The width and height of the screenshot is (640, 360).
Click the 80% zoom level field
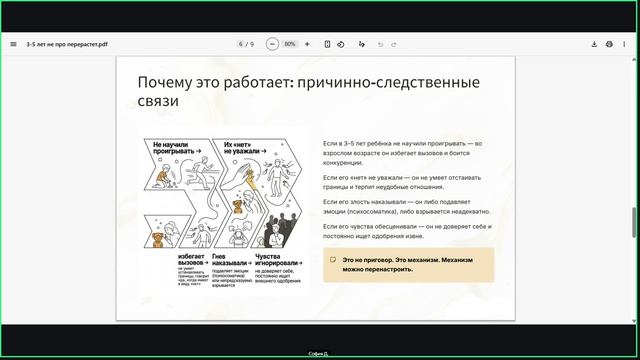tap(290, 44)
